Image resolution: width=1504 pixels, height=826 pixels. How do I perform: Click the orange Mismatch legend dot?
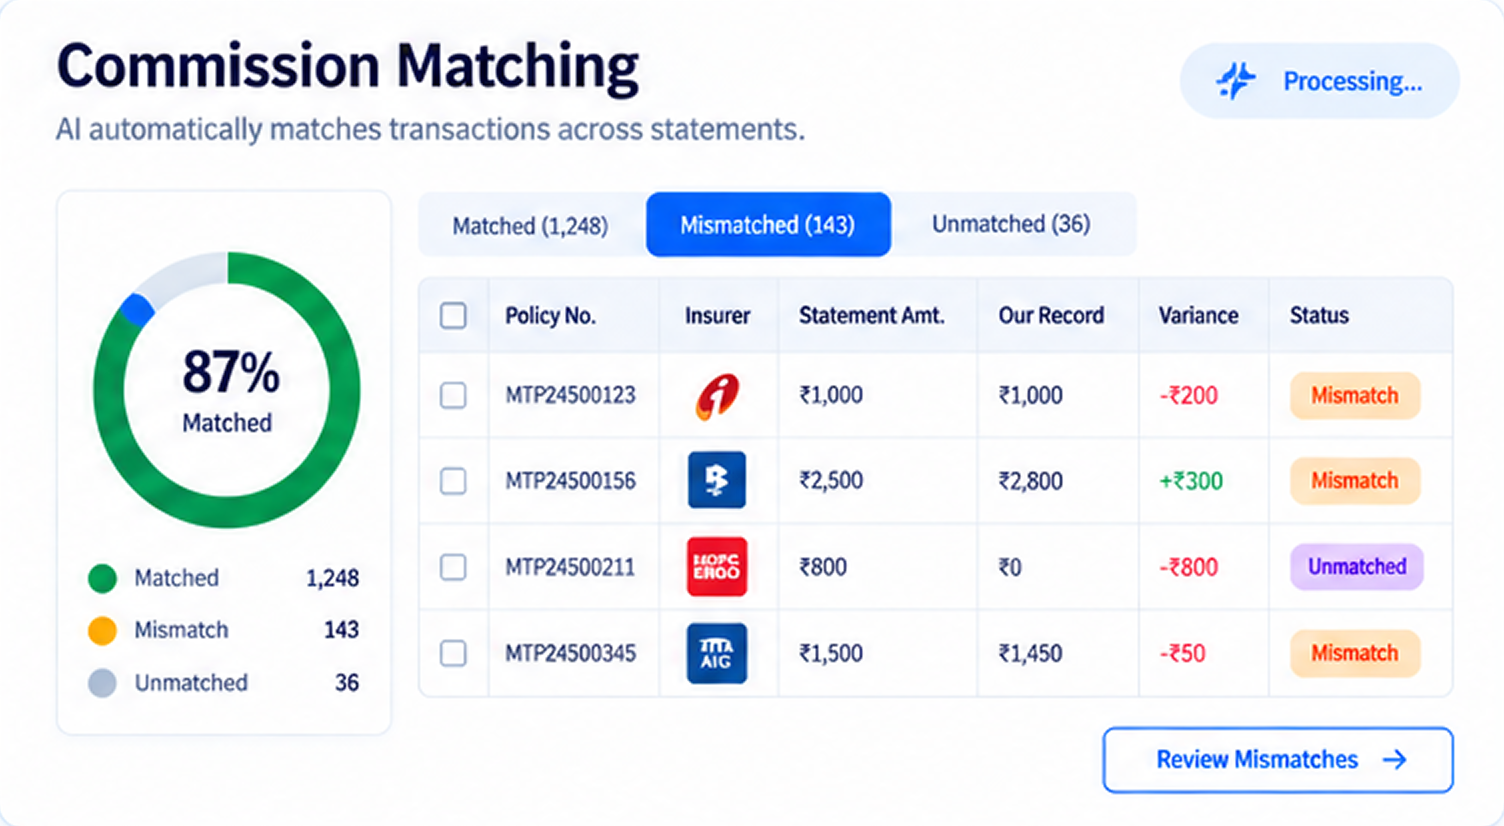[x=102, y=630]
